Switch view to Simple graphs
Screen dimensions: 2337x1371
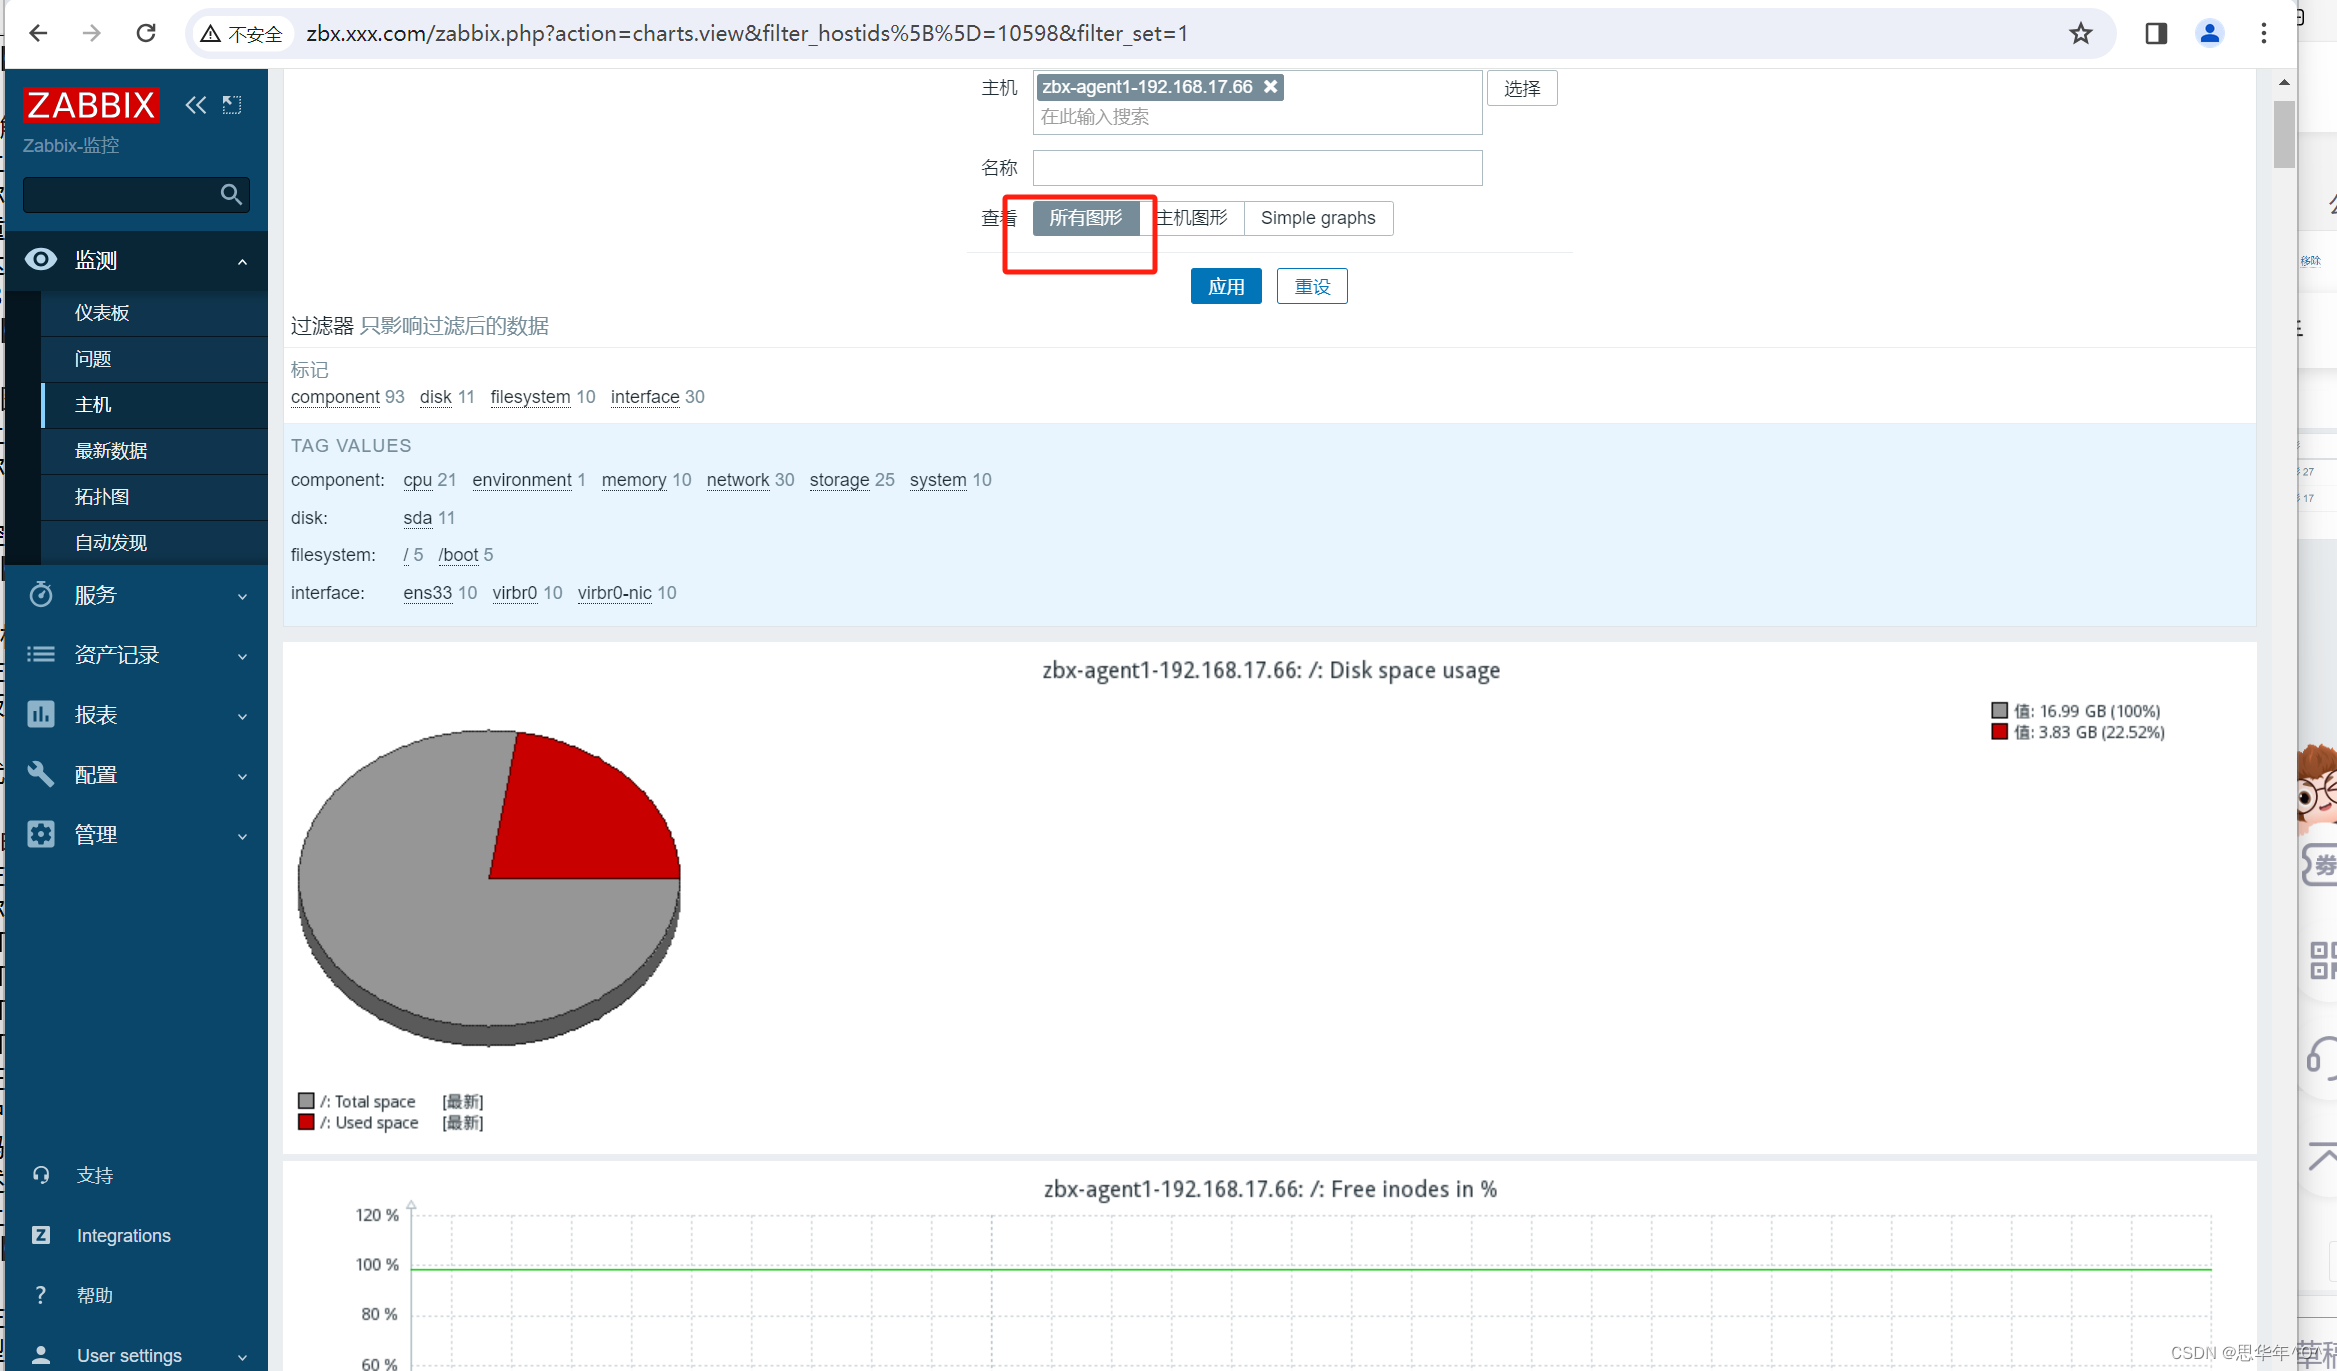(1317, 218)
